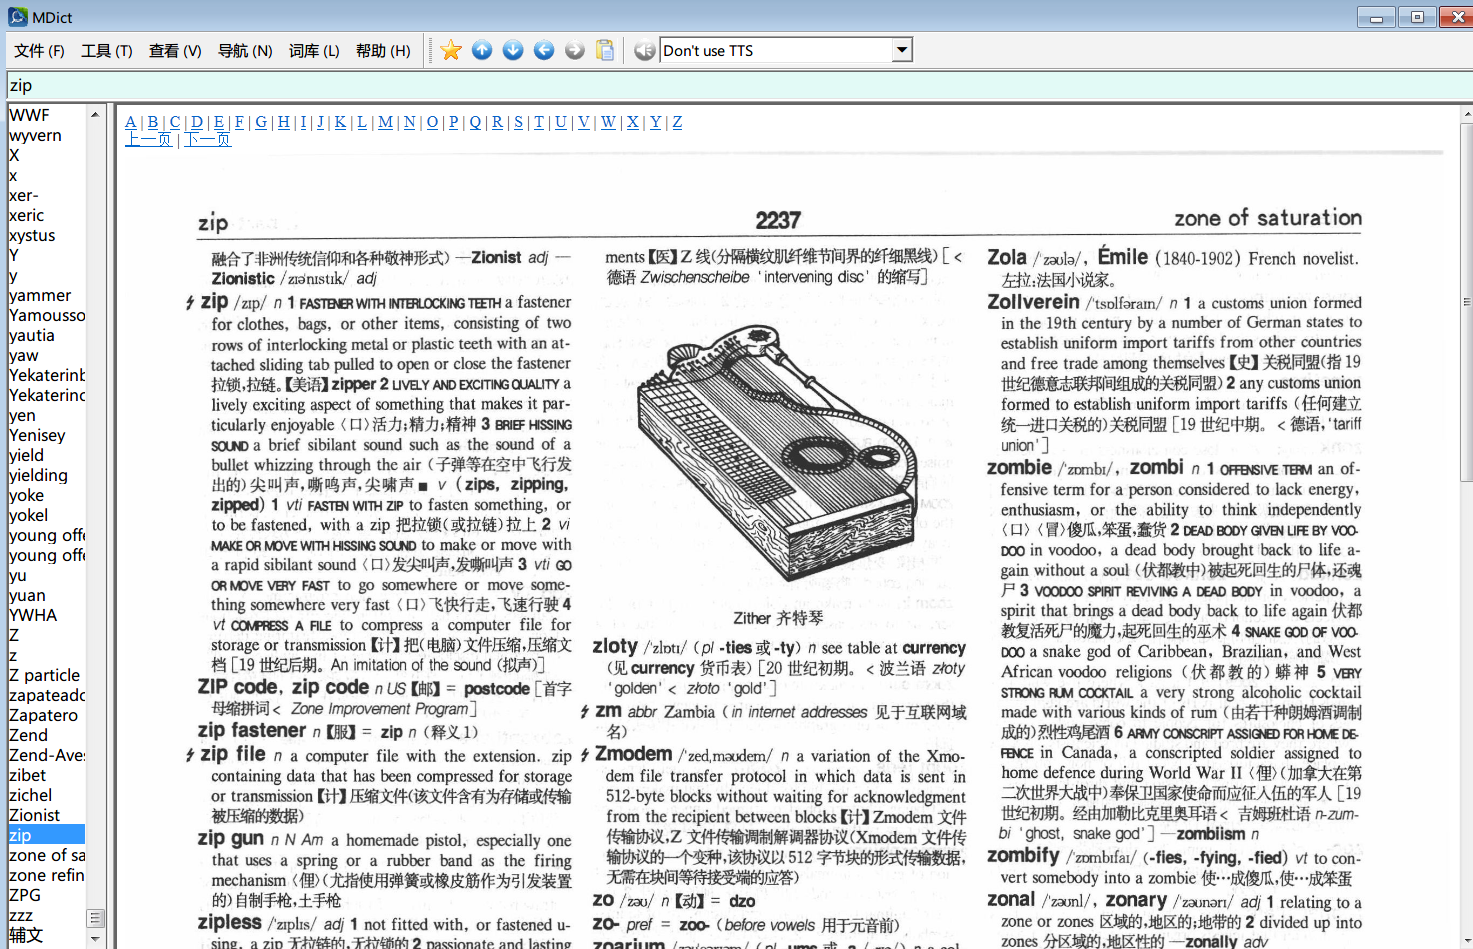Select highlighted zip entry in word list
Image resolution: width=1473 pixels, height=949 pixels.
[x=46, y=835]
